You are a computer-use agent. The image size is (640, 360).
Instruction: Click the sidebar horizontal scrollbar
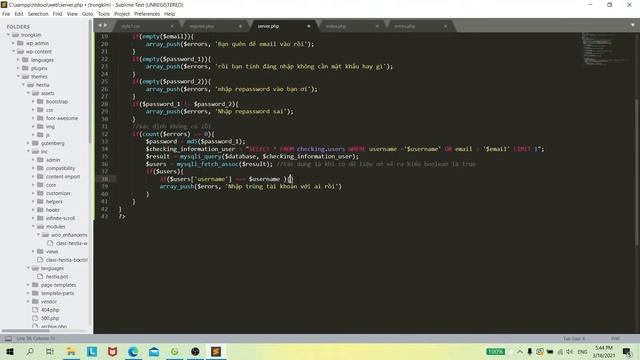point(25,331)
